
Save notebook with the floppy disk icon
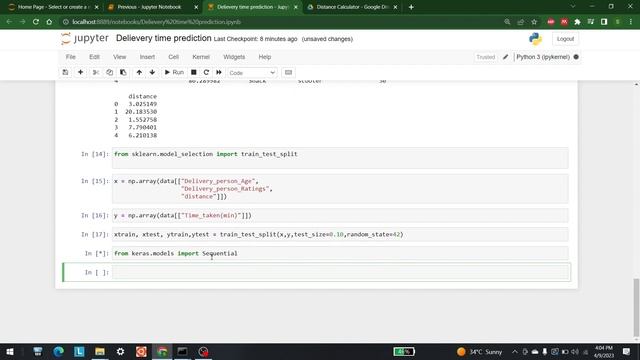pyautogui.click(x=65, y=72)
